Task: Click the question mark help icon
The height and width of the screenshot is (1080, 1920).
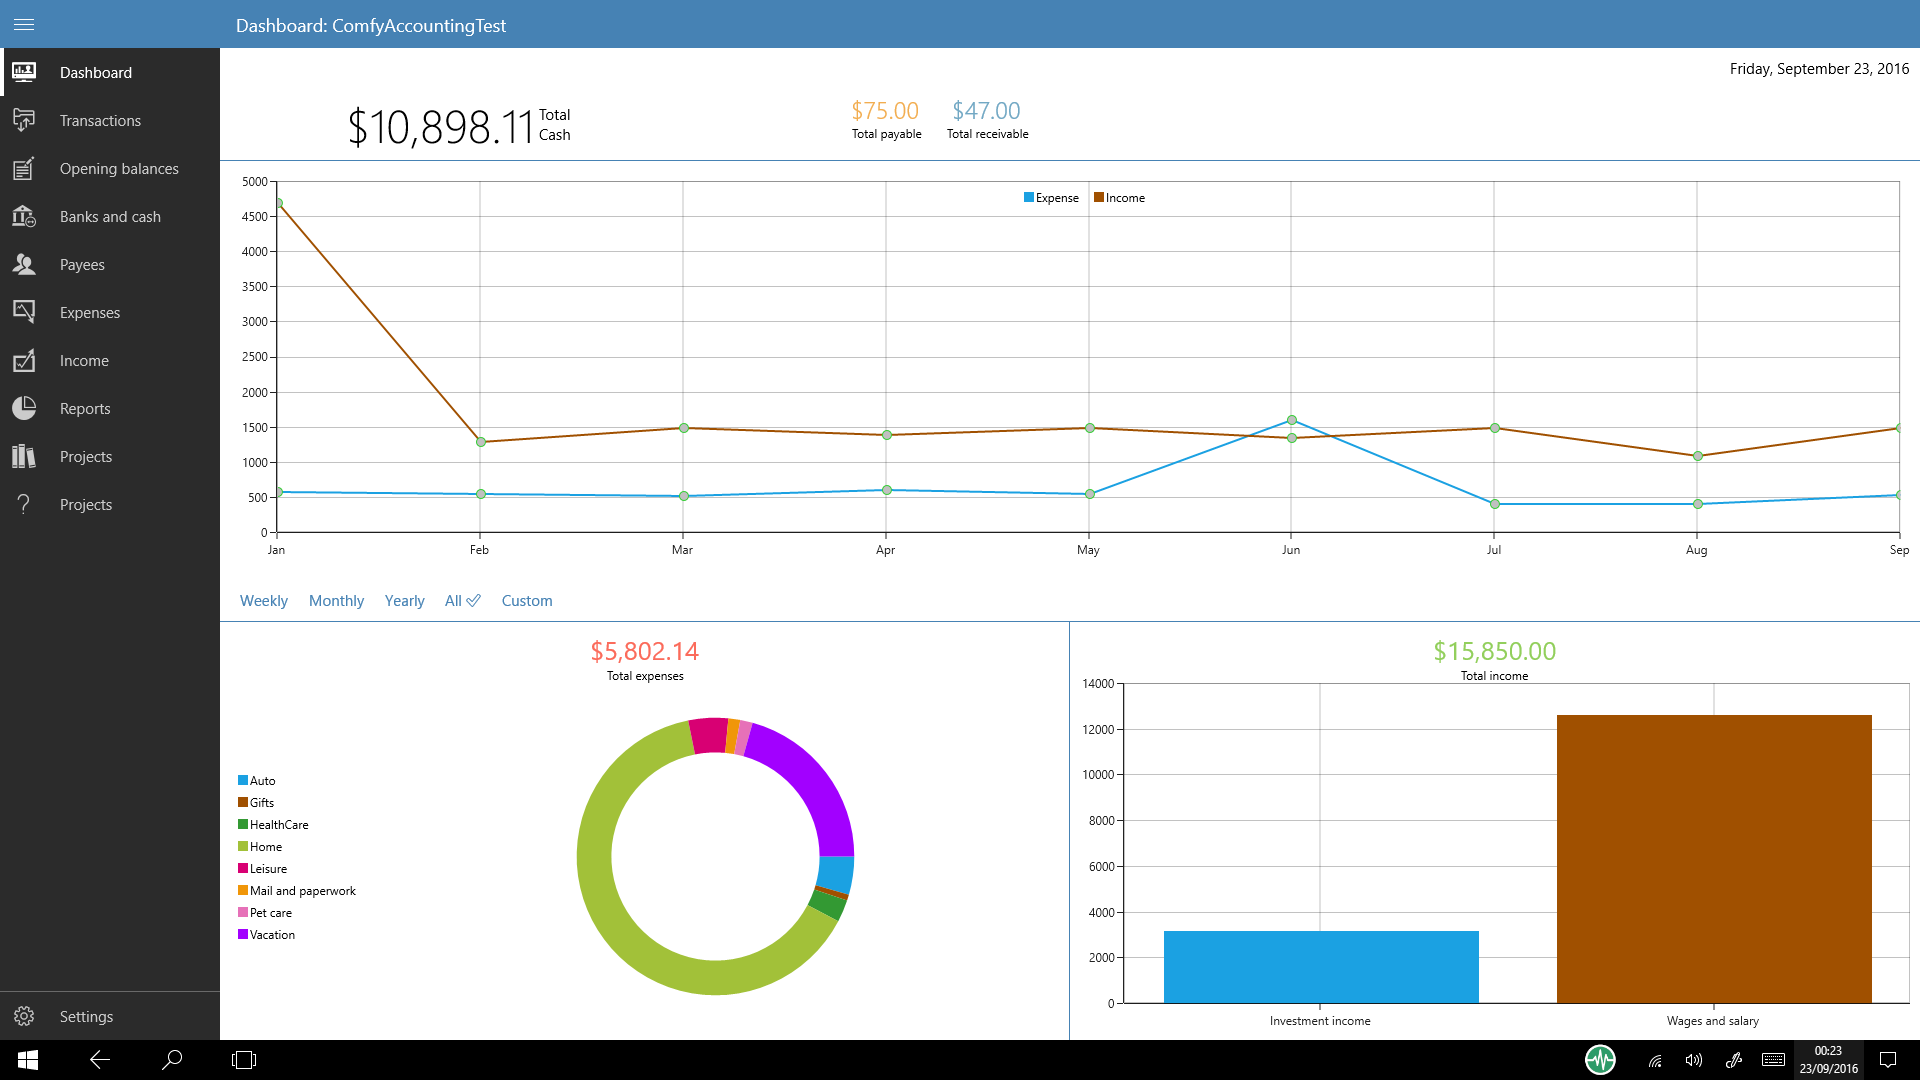Action: pos(24,505)
